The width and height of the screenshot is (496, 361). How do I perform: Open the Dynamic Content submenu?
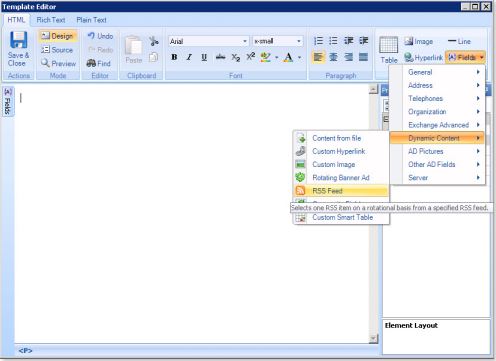click(437, 138)
